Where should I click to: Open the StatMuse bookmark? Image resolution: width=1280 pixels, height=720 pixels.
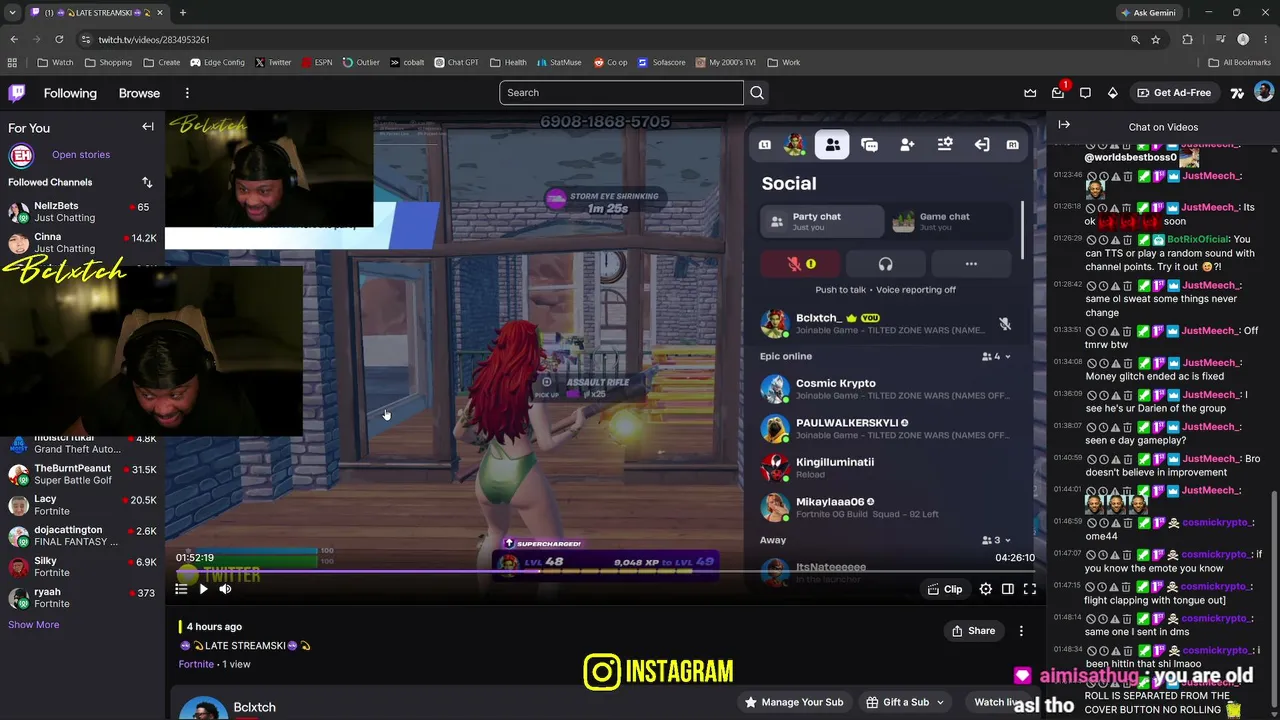(x=558, y=62)
